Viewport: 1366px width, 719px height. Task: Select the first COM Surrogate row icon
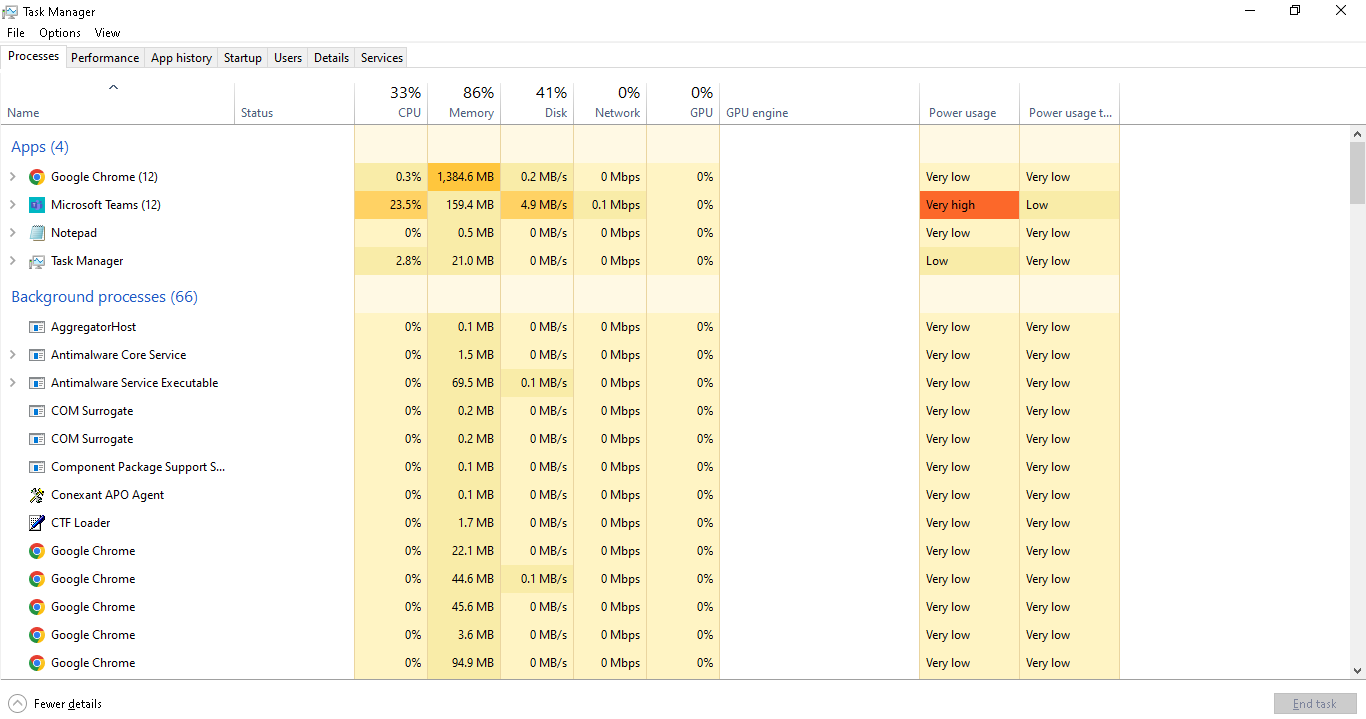[37, 411]
